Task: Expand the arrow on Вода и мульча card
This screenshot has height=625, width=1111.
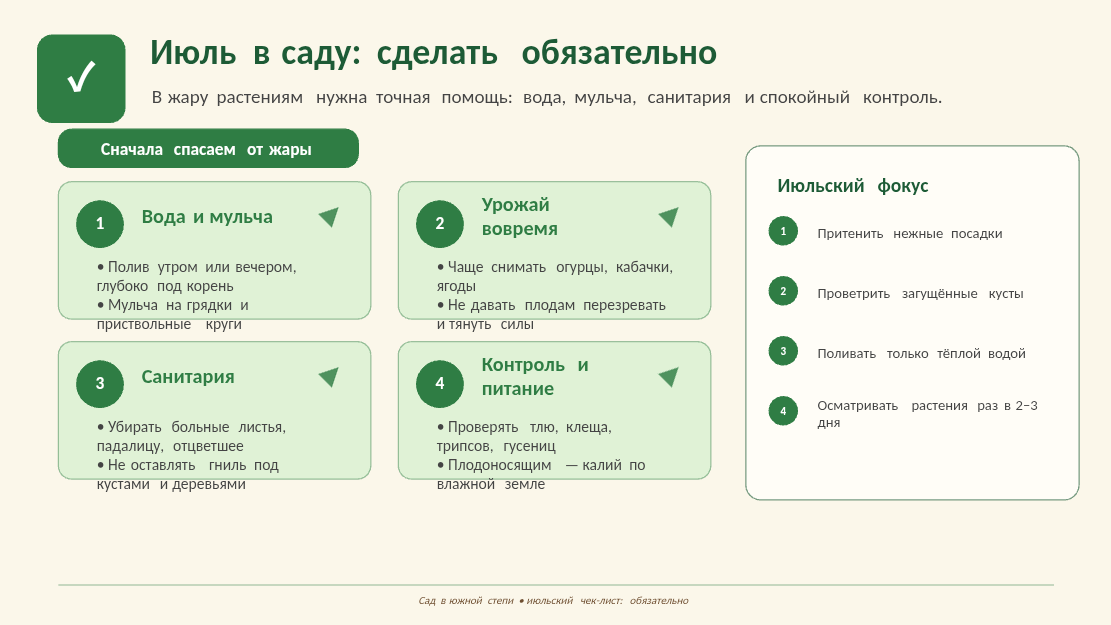Action: [329, 216]
